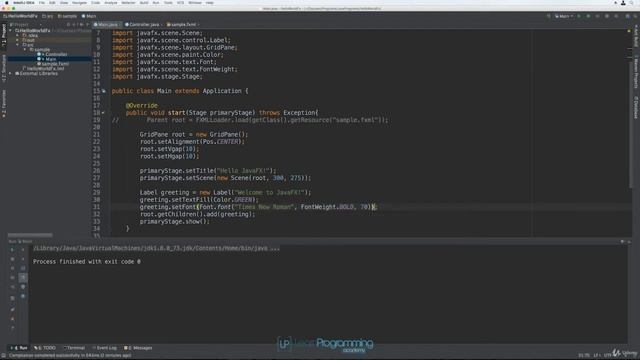Select the 4: Run bottom tab
Viewport: 640px width, 360px height.
click(x=19, y=348)
